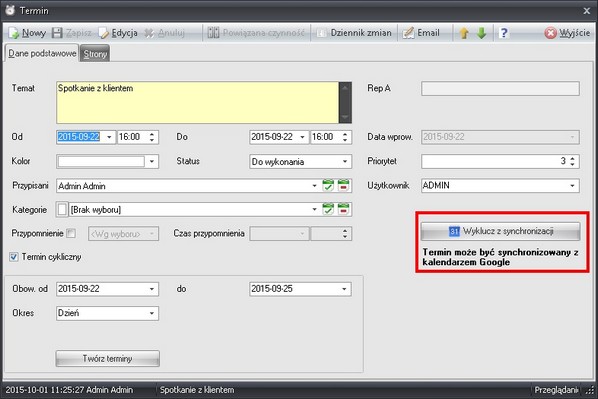598x399 pixels.
Task: Open help with the question mark icon
Action: pos(503,33)
